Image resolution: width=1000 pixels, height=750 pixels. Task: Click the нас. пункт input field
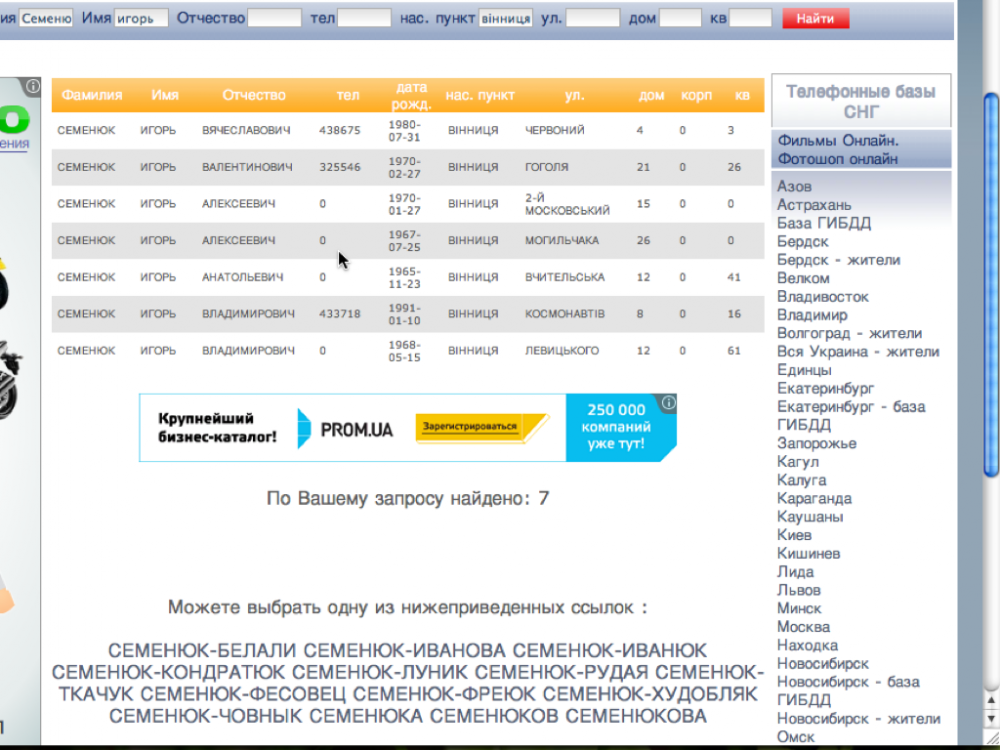[x=506, y=18]
